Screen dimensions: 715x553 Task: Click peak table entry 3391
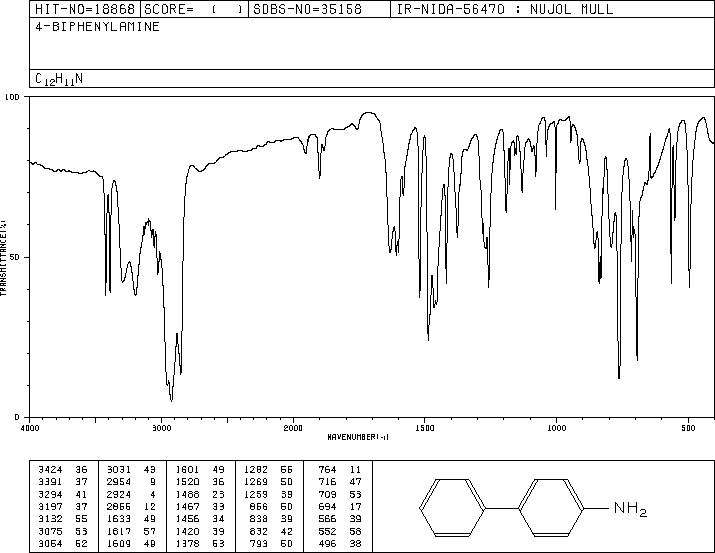tap(62, 482)
